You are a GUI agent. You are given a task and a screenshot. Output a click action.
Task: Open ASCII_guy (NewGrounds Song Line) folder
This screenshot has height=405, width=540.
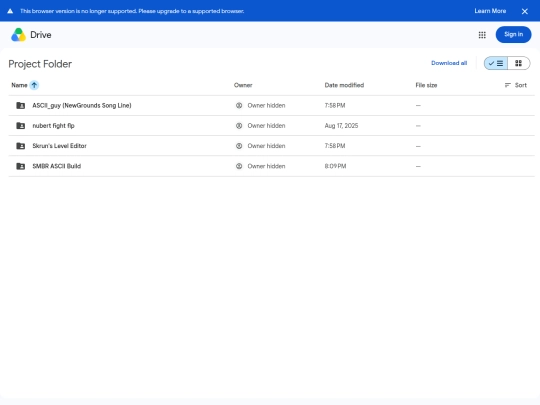coord(82,105)
